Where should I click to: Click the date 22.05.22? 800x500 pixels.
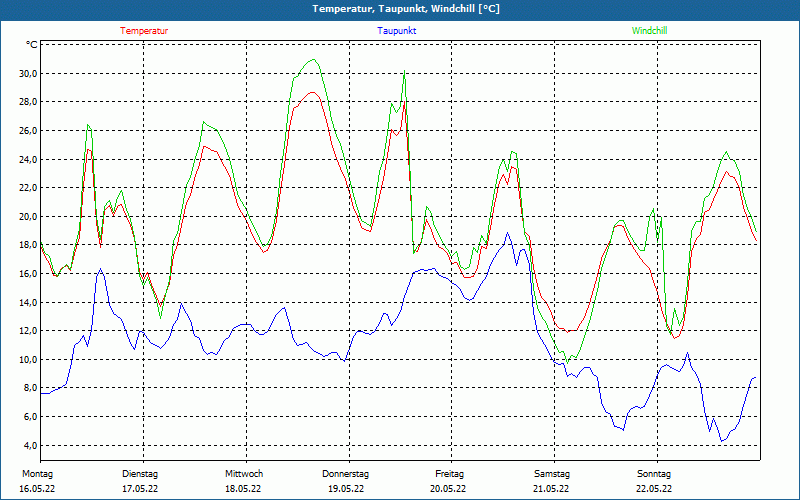654,489
